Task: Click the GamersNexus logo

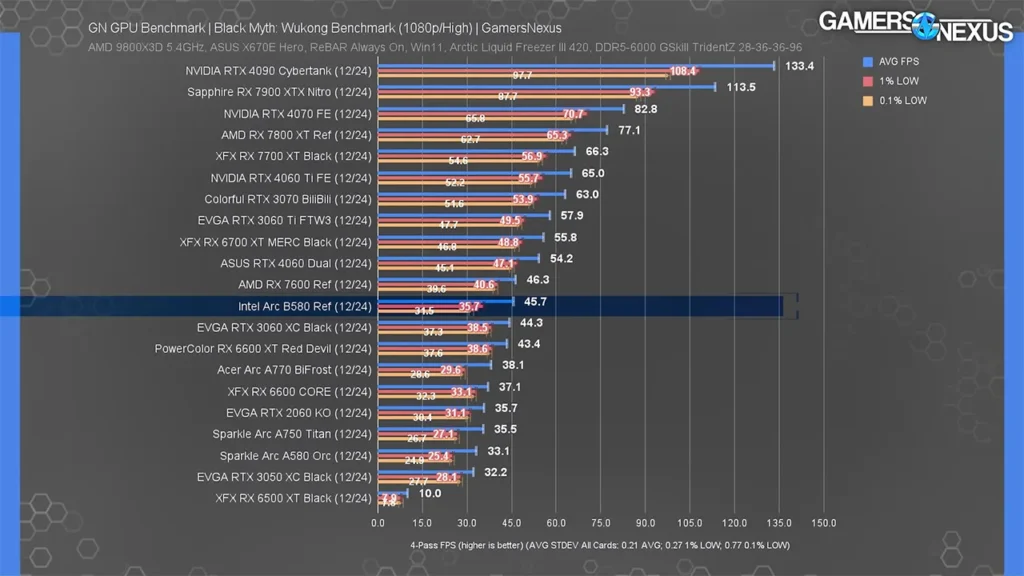Action: pyautogui.click(x=916, y=26)
